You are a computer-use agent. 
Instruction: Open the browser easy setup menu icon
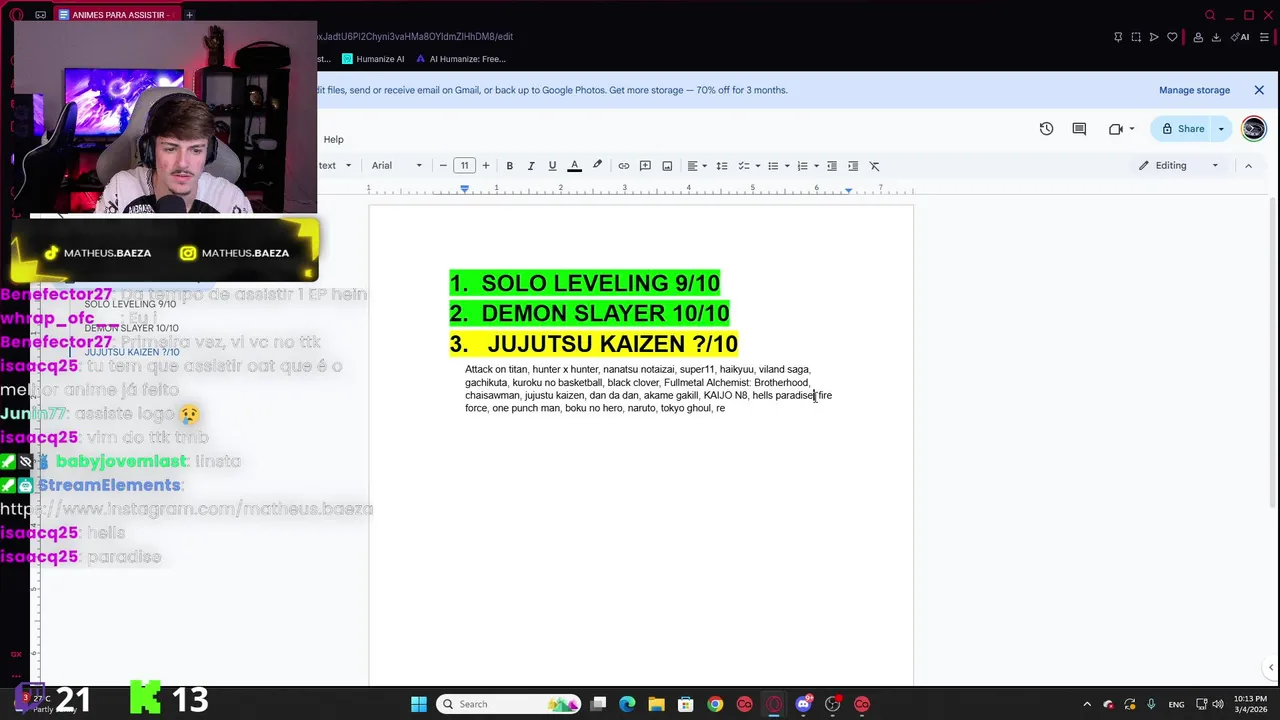coord(1264,37)
